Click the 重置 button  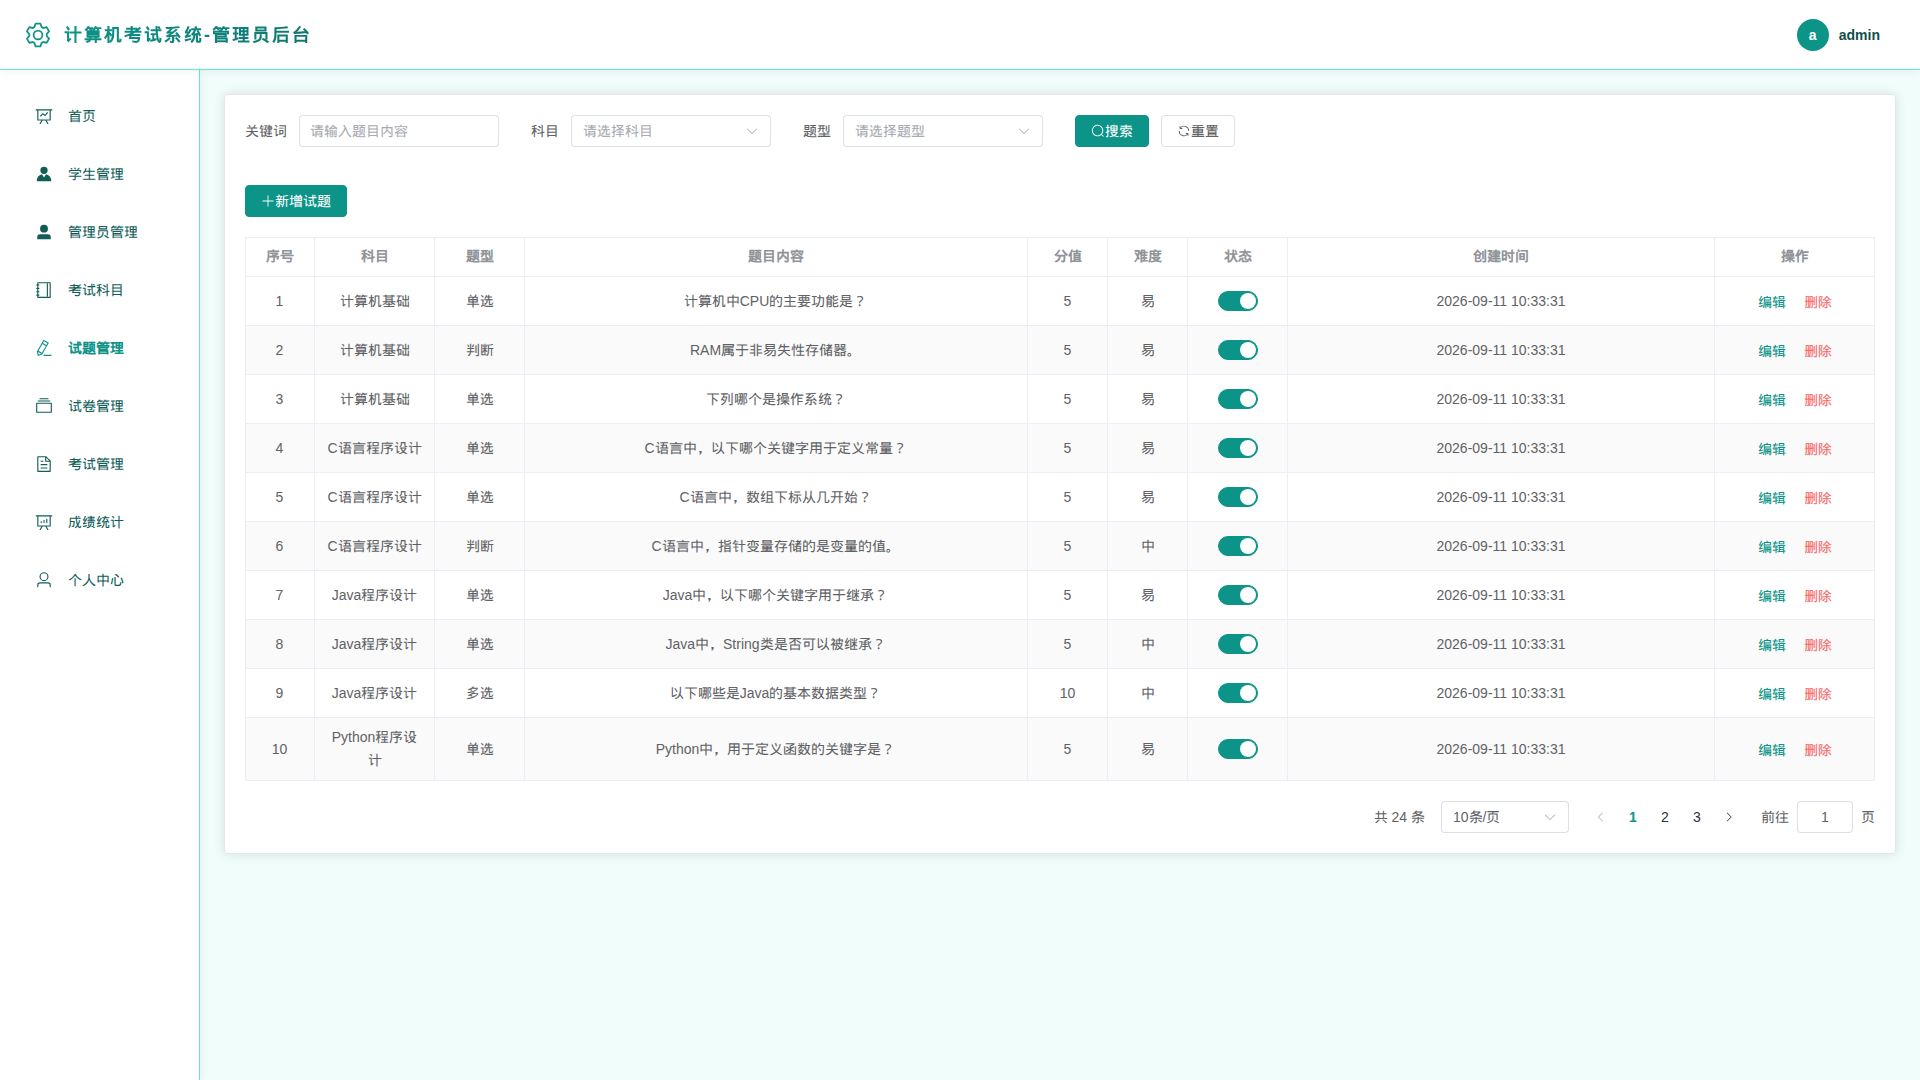[1198, 131]
